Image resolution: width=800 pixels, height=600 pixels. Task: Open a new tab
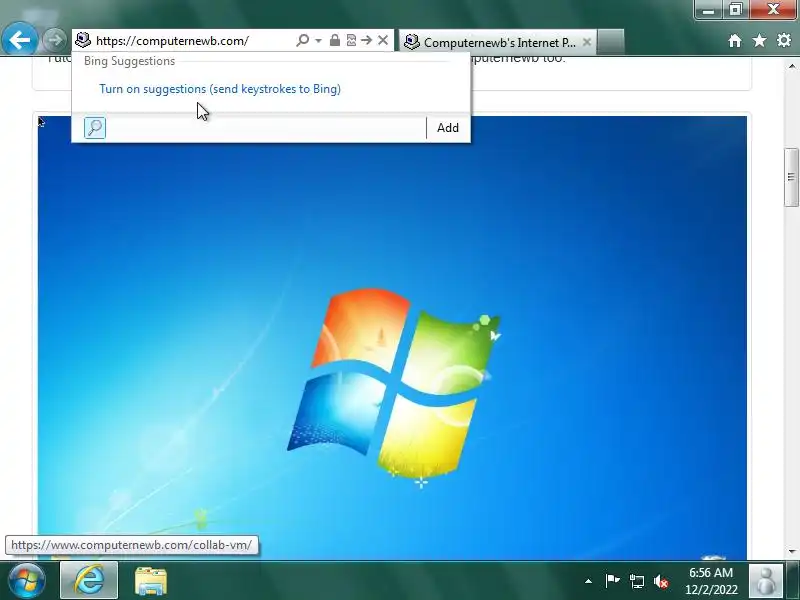pos(610,42)
